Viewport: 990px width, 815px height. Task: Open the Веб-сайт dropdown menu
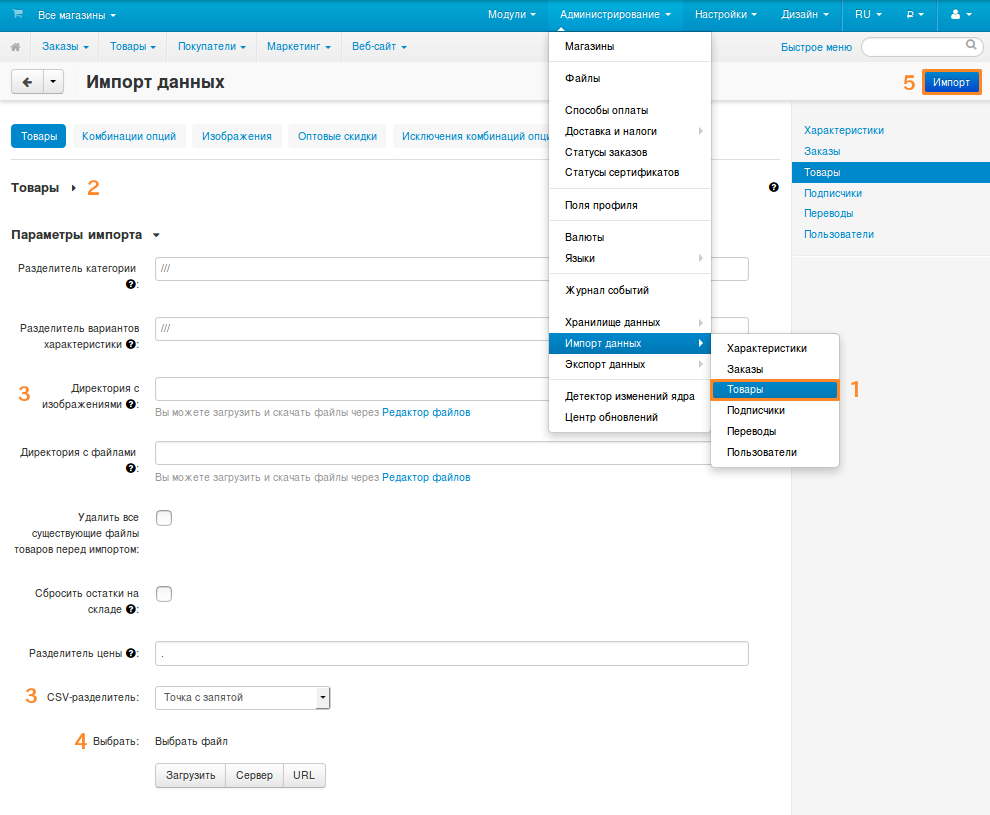pyautogui.click(x=379, y=47)
